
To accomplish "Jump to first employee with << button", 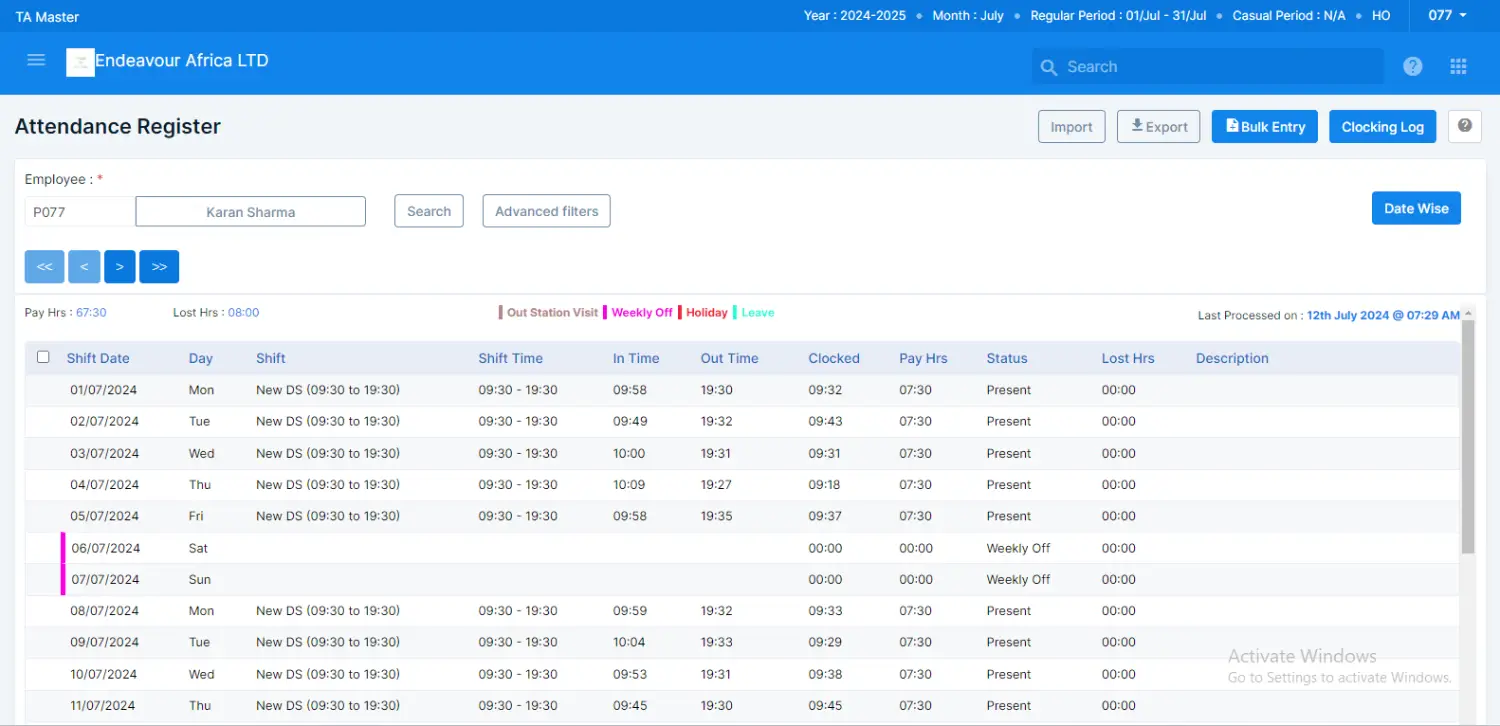I will pyautogui.click(x=45, y=267).
